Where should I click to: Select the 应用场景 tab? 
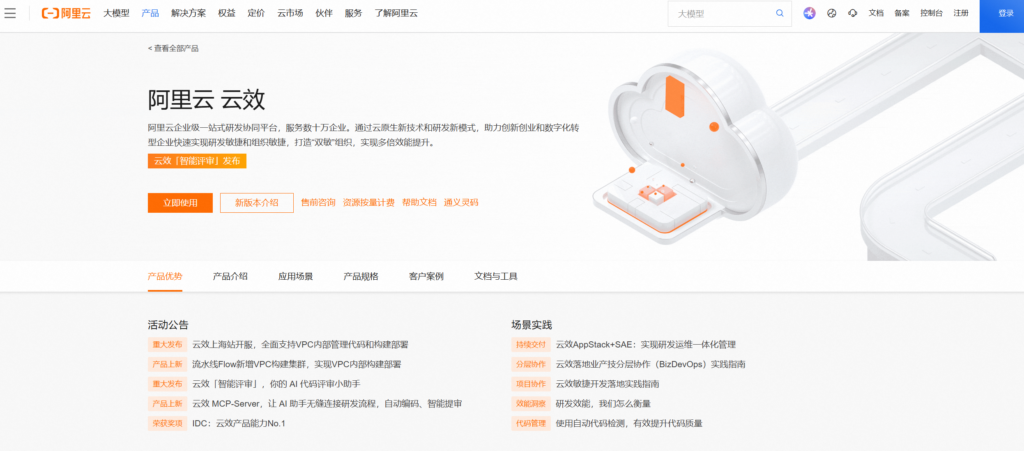(295, 276)
